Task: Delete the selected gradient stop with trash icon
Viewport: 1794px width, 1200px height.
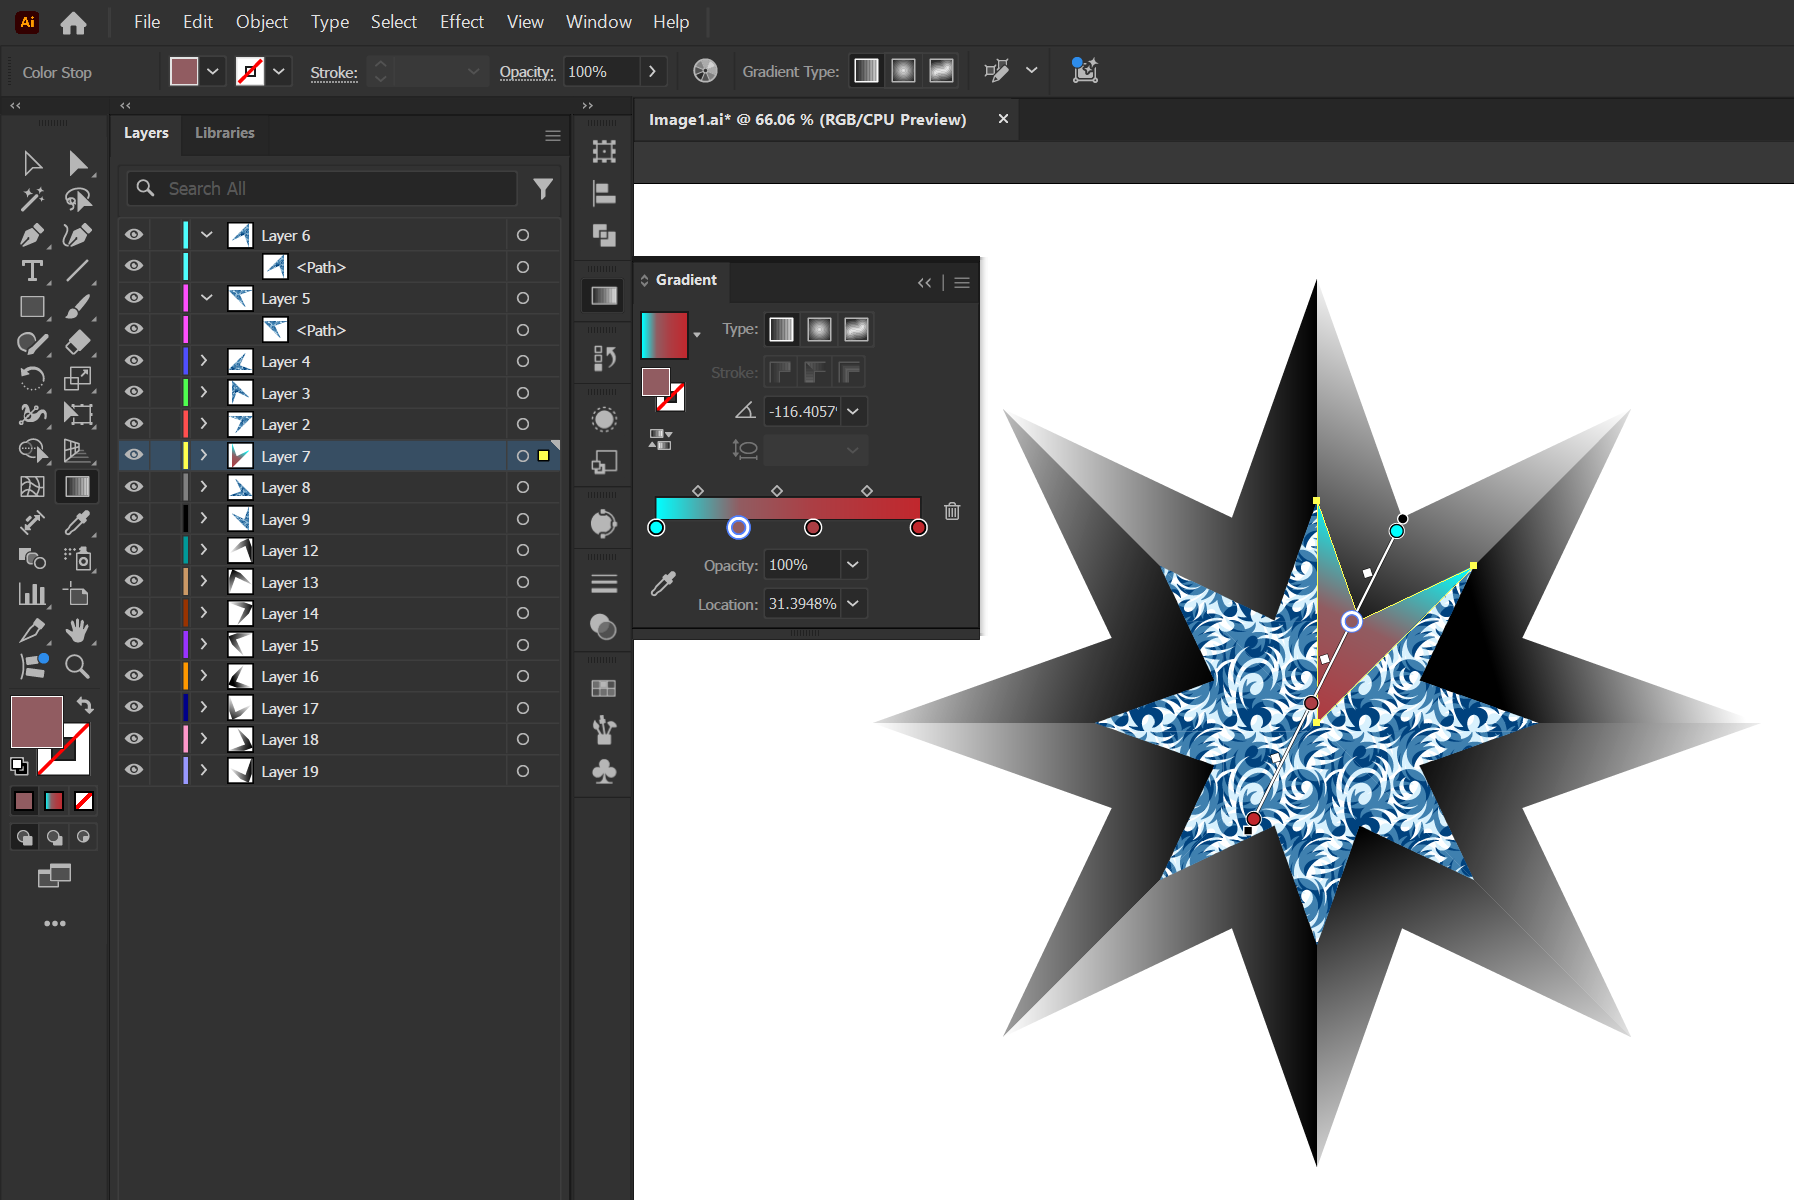Action: point(951,511)
